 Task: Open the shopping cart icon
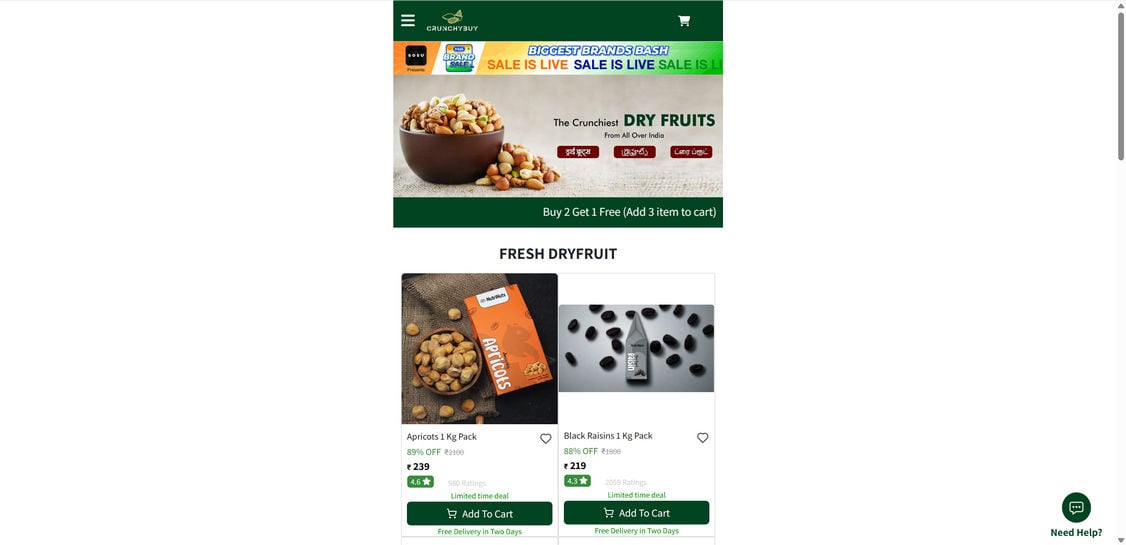[x=684, y=21]
